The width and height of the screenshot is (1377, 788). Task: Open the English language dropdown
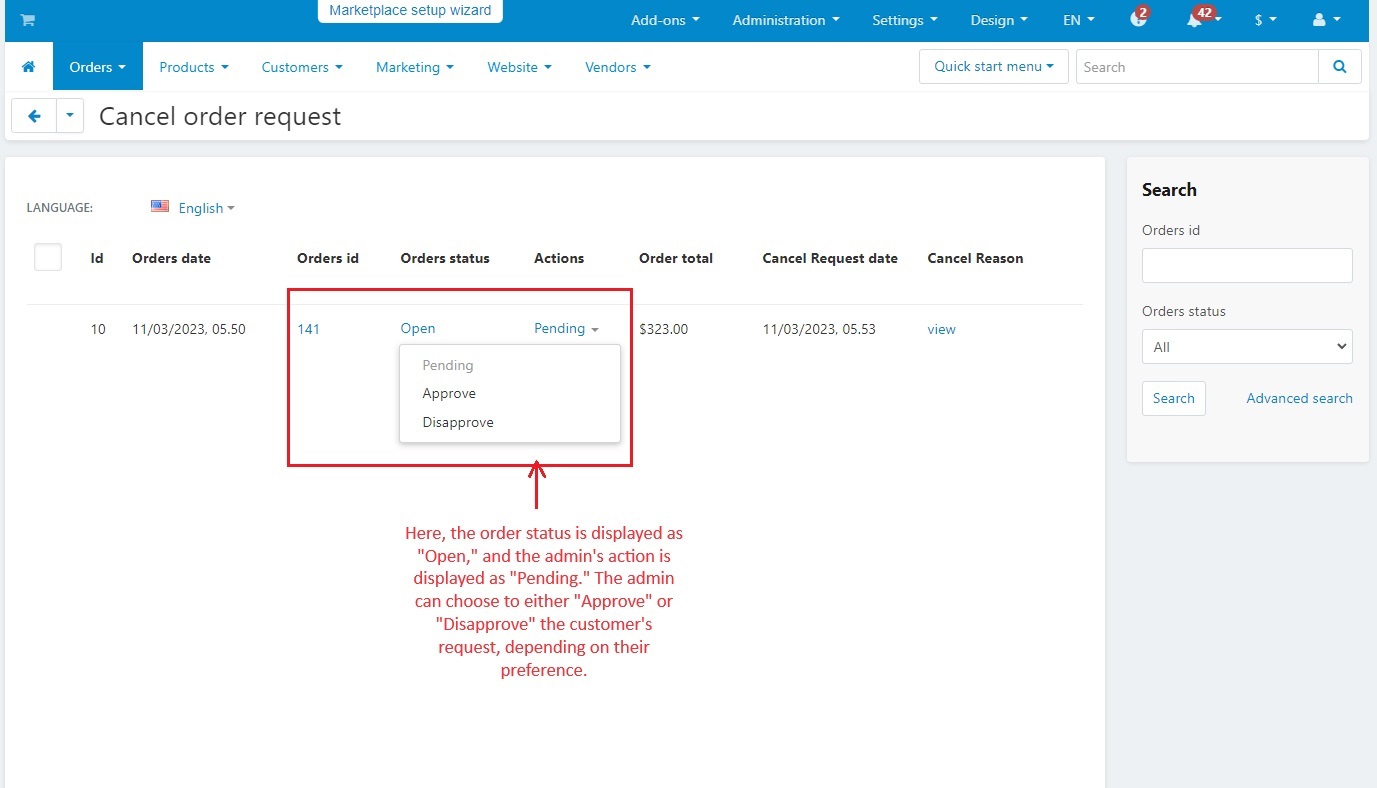click(x=206, y=208)
